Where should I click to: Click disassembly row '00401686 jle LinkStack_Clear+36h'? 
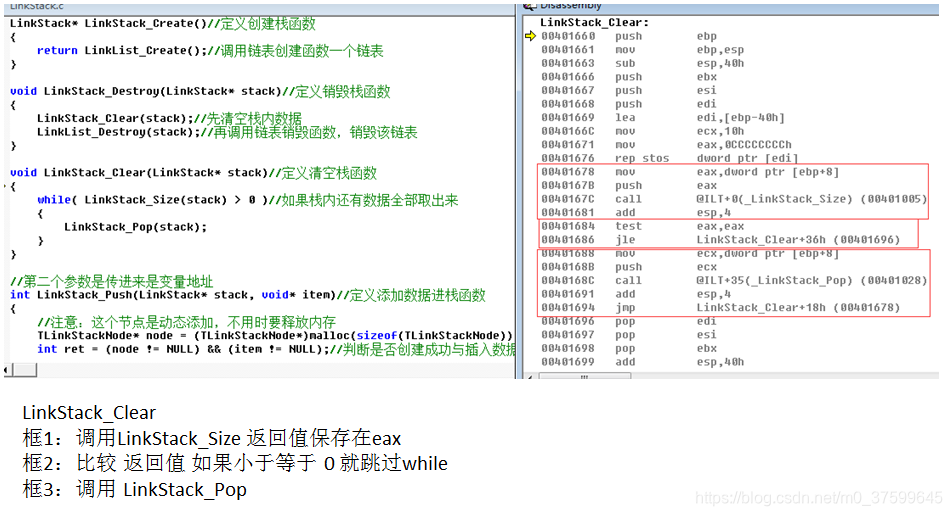(x=721, y=240)
